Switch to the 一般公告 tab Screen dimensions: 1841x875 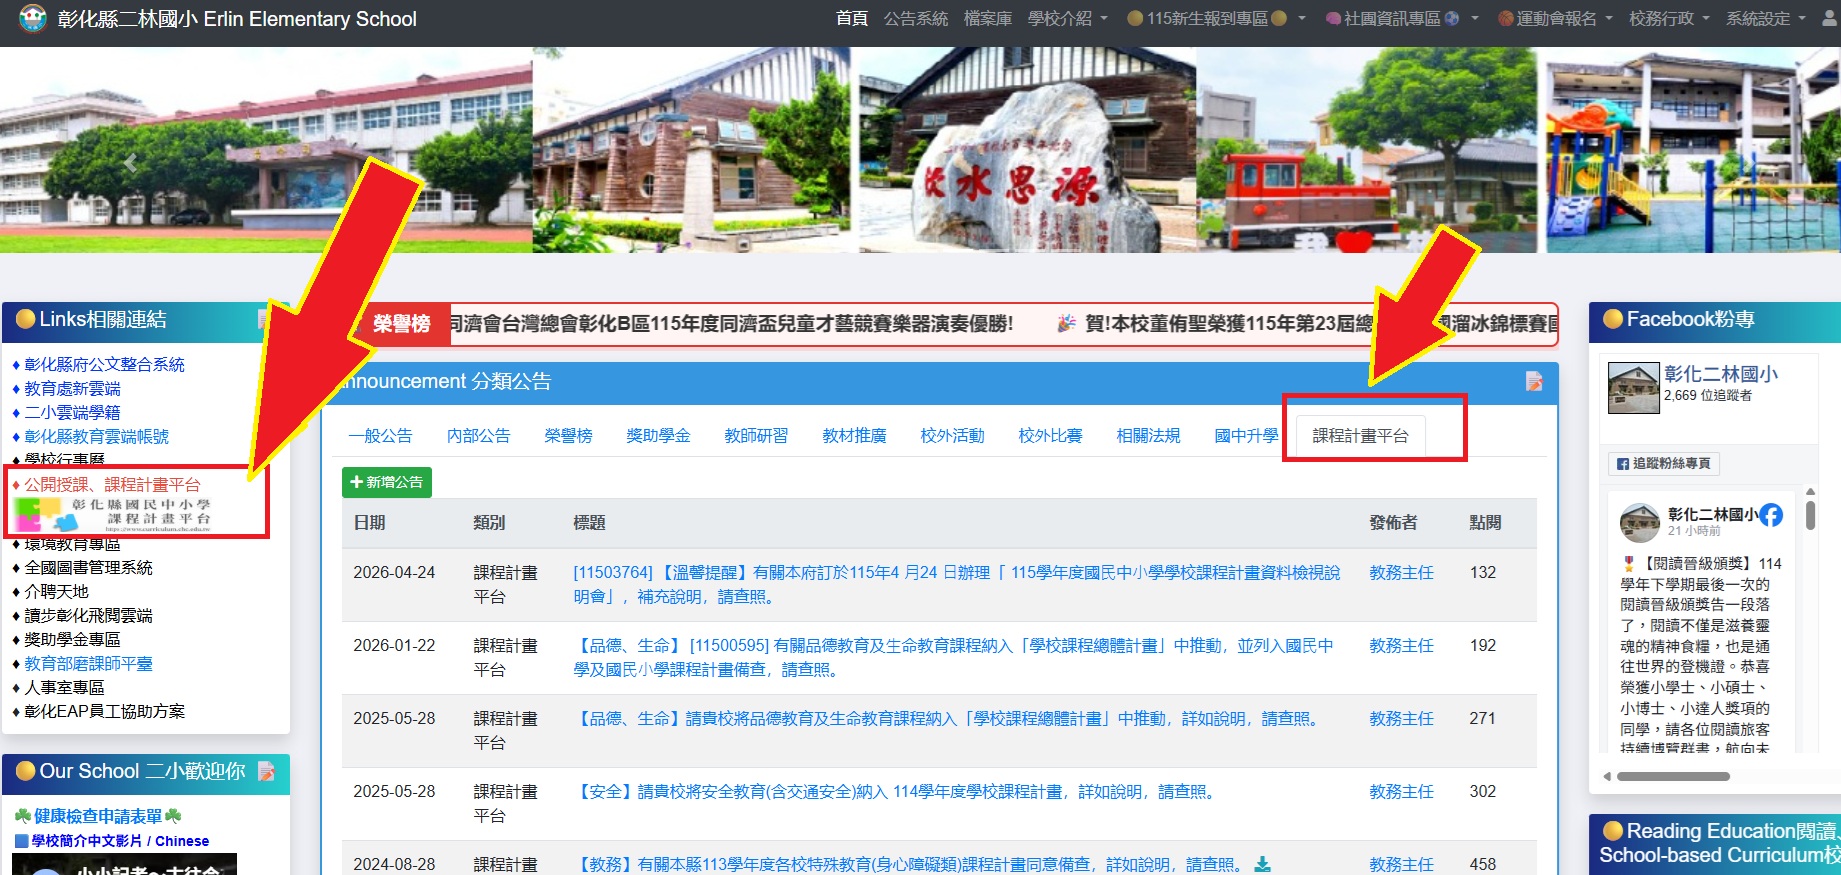pos(380,436)
